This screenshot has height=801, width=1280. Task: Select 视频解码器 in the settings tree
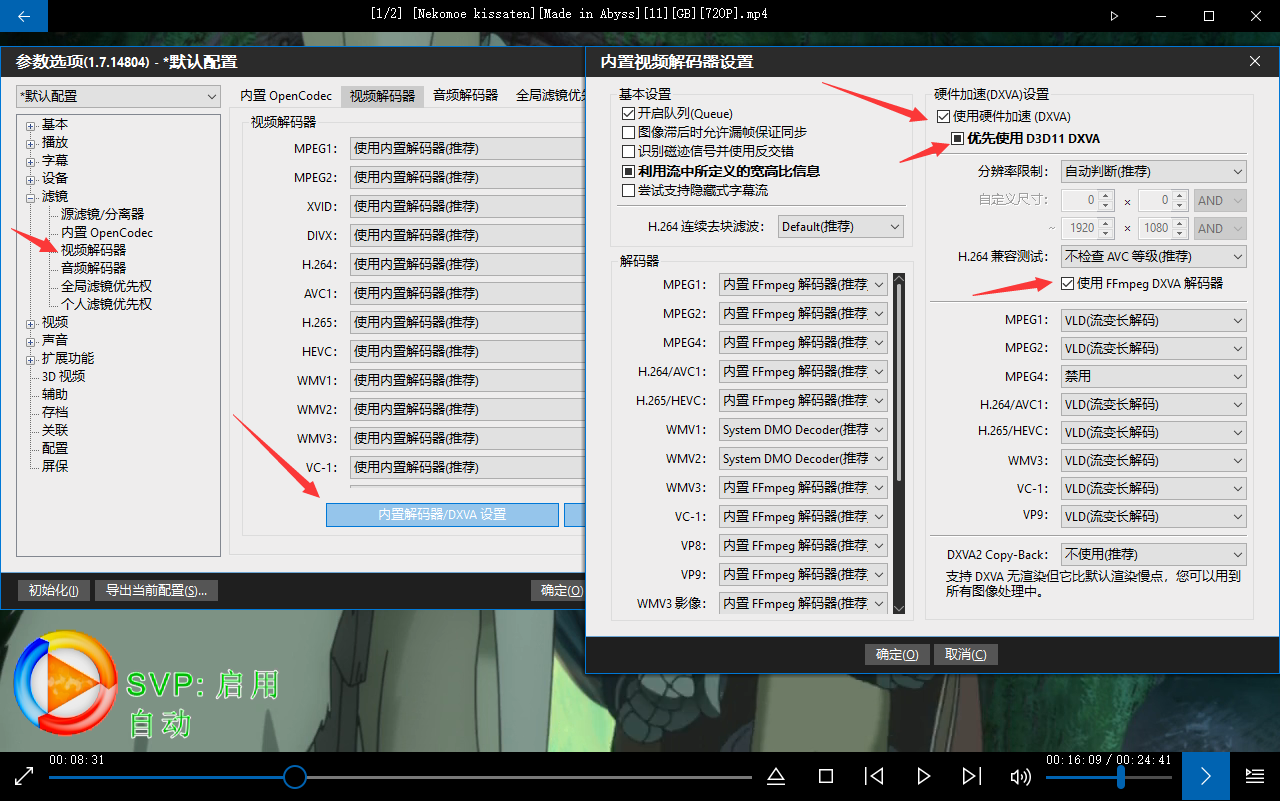pyautogui.click(x=93, y=250)
